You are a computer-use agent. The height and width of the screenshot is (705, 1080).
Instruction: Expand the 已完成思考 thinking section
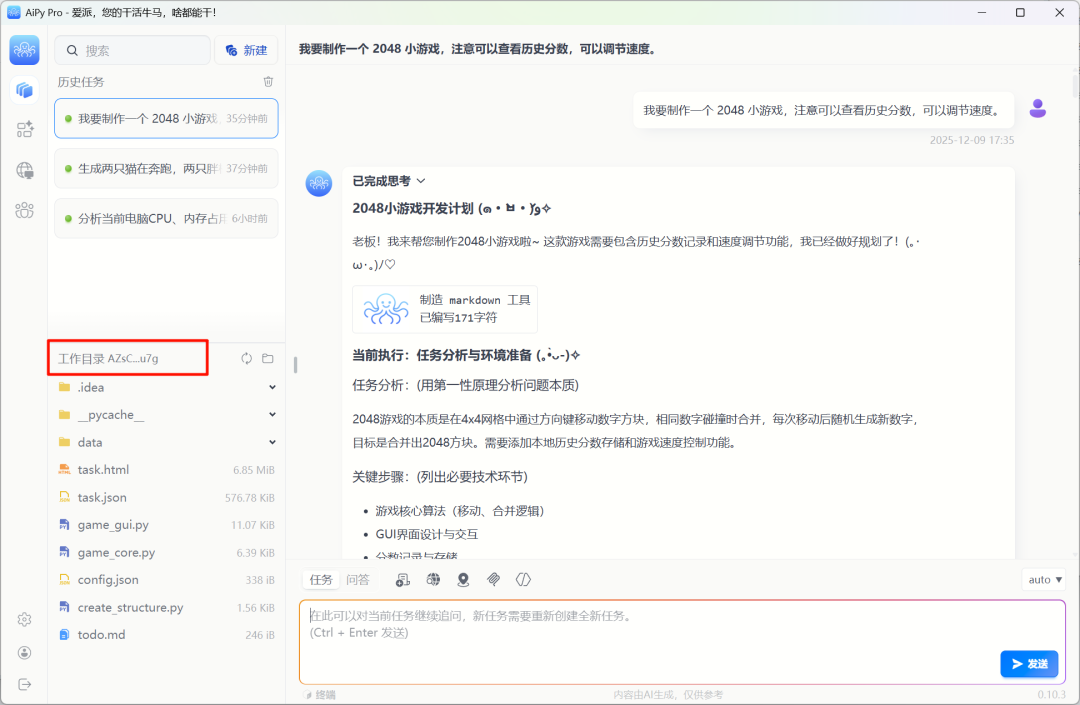(389, 181)
